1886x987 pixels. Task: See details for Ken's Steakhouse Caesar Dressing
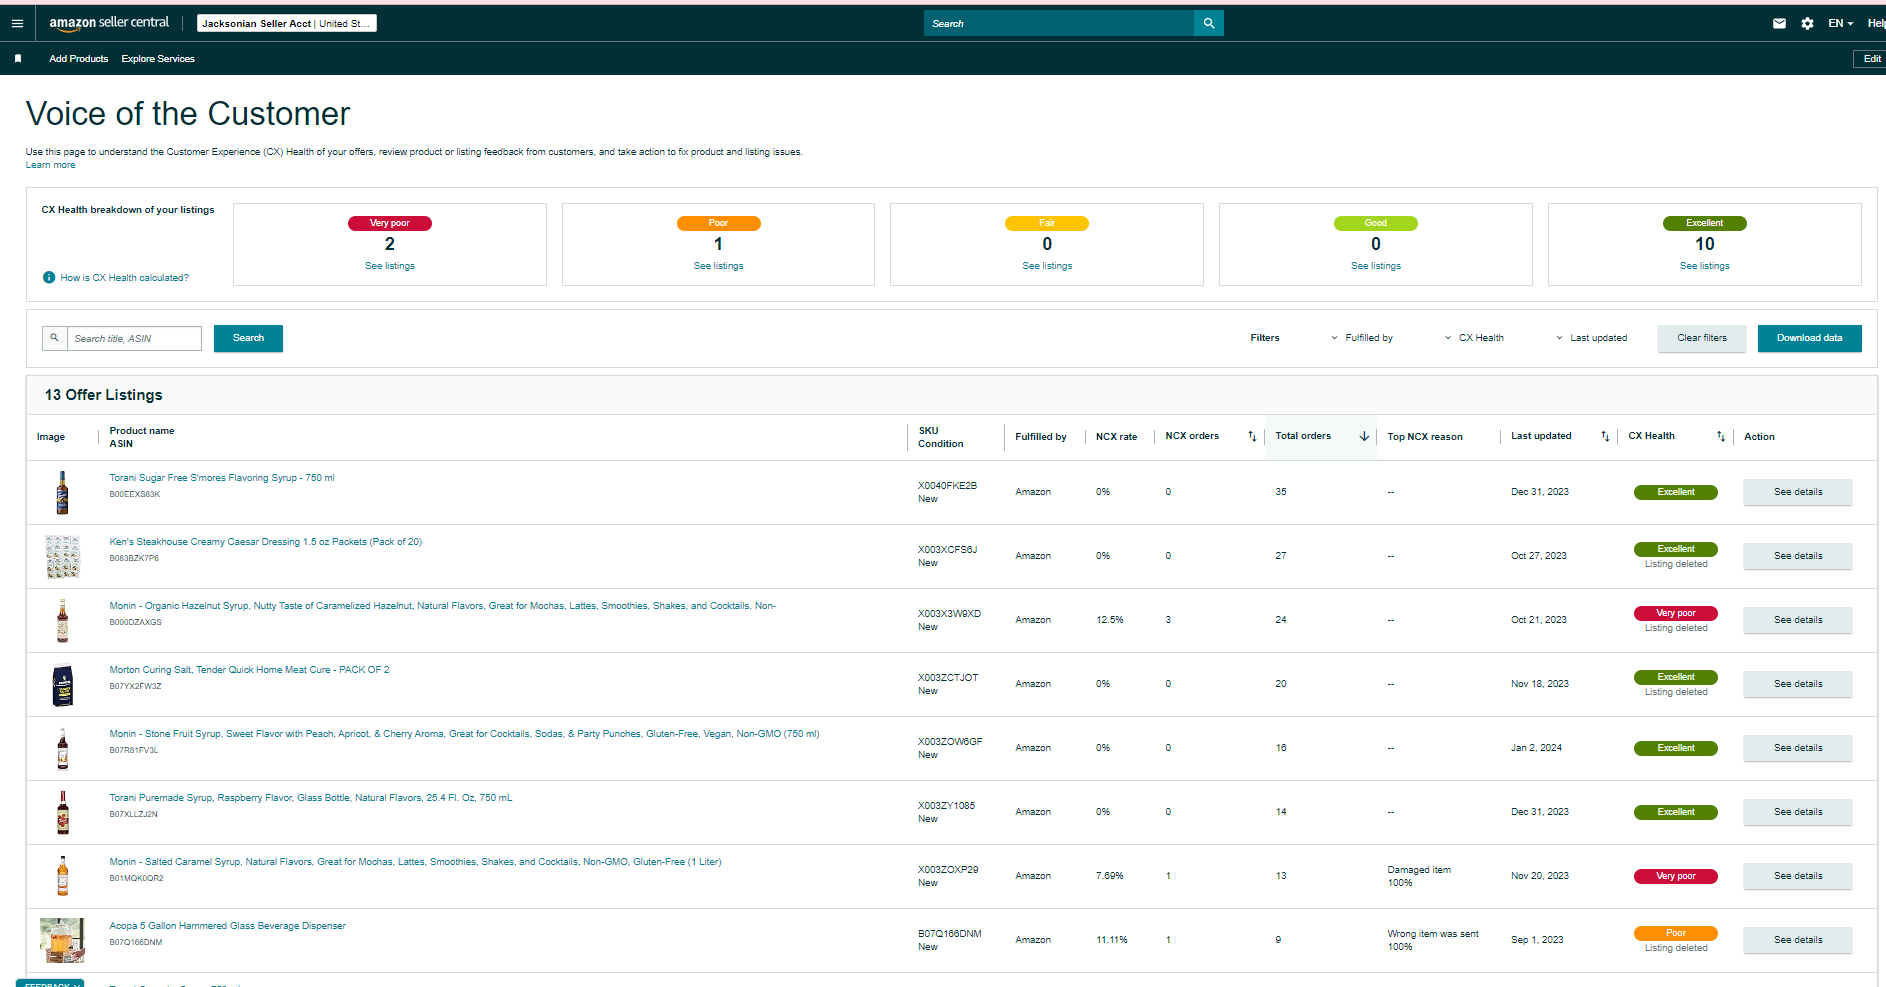[x=1798, y=556]
